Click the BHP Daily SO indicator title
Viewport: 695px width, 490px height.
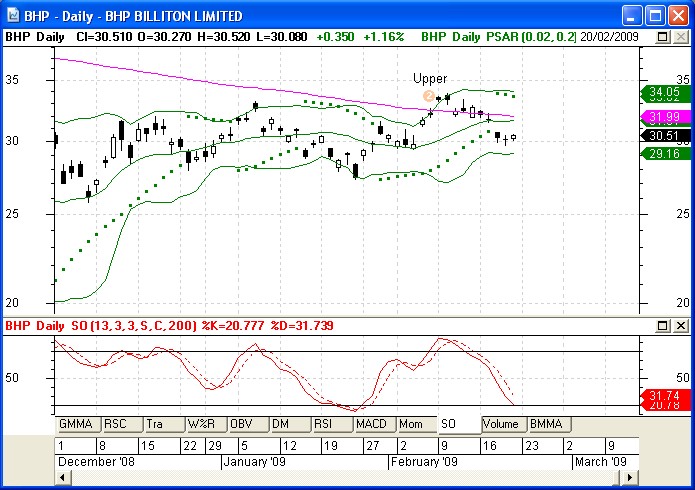pyautogui.click(x=101, y=326)
